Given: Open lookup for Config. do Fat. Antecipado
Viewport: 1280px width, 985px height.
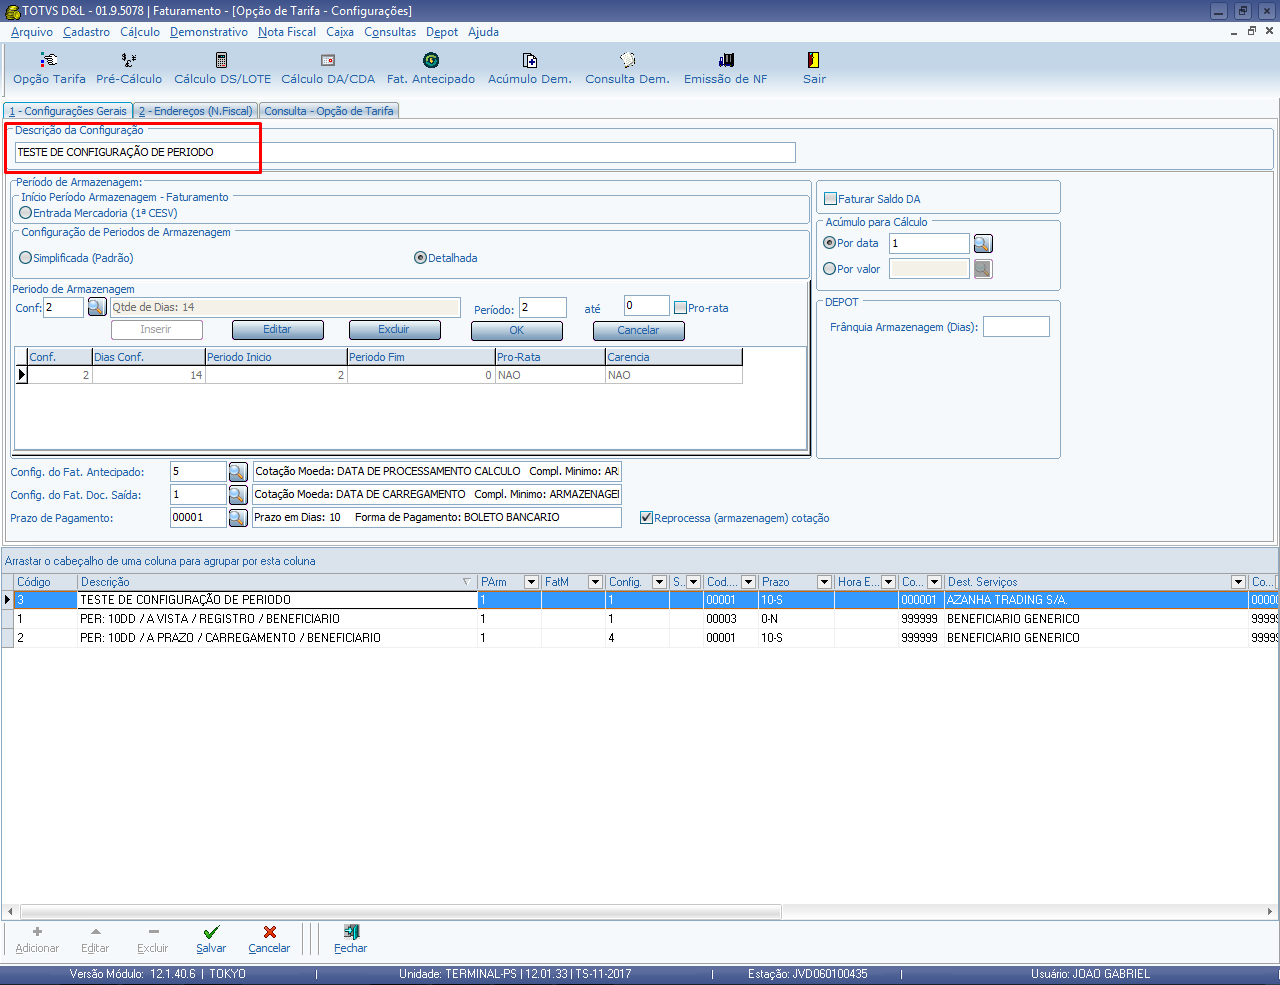Looking at the screenshot, I should tap(238, 471).
